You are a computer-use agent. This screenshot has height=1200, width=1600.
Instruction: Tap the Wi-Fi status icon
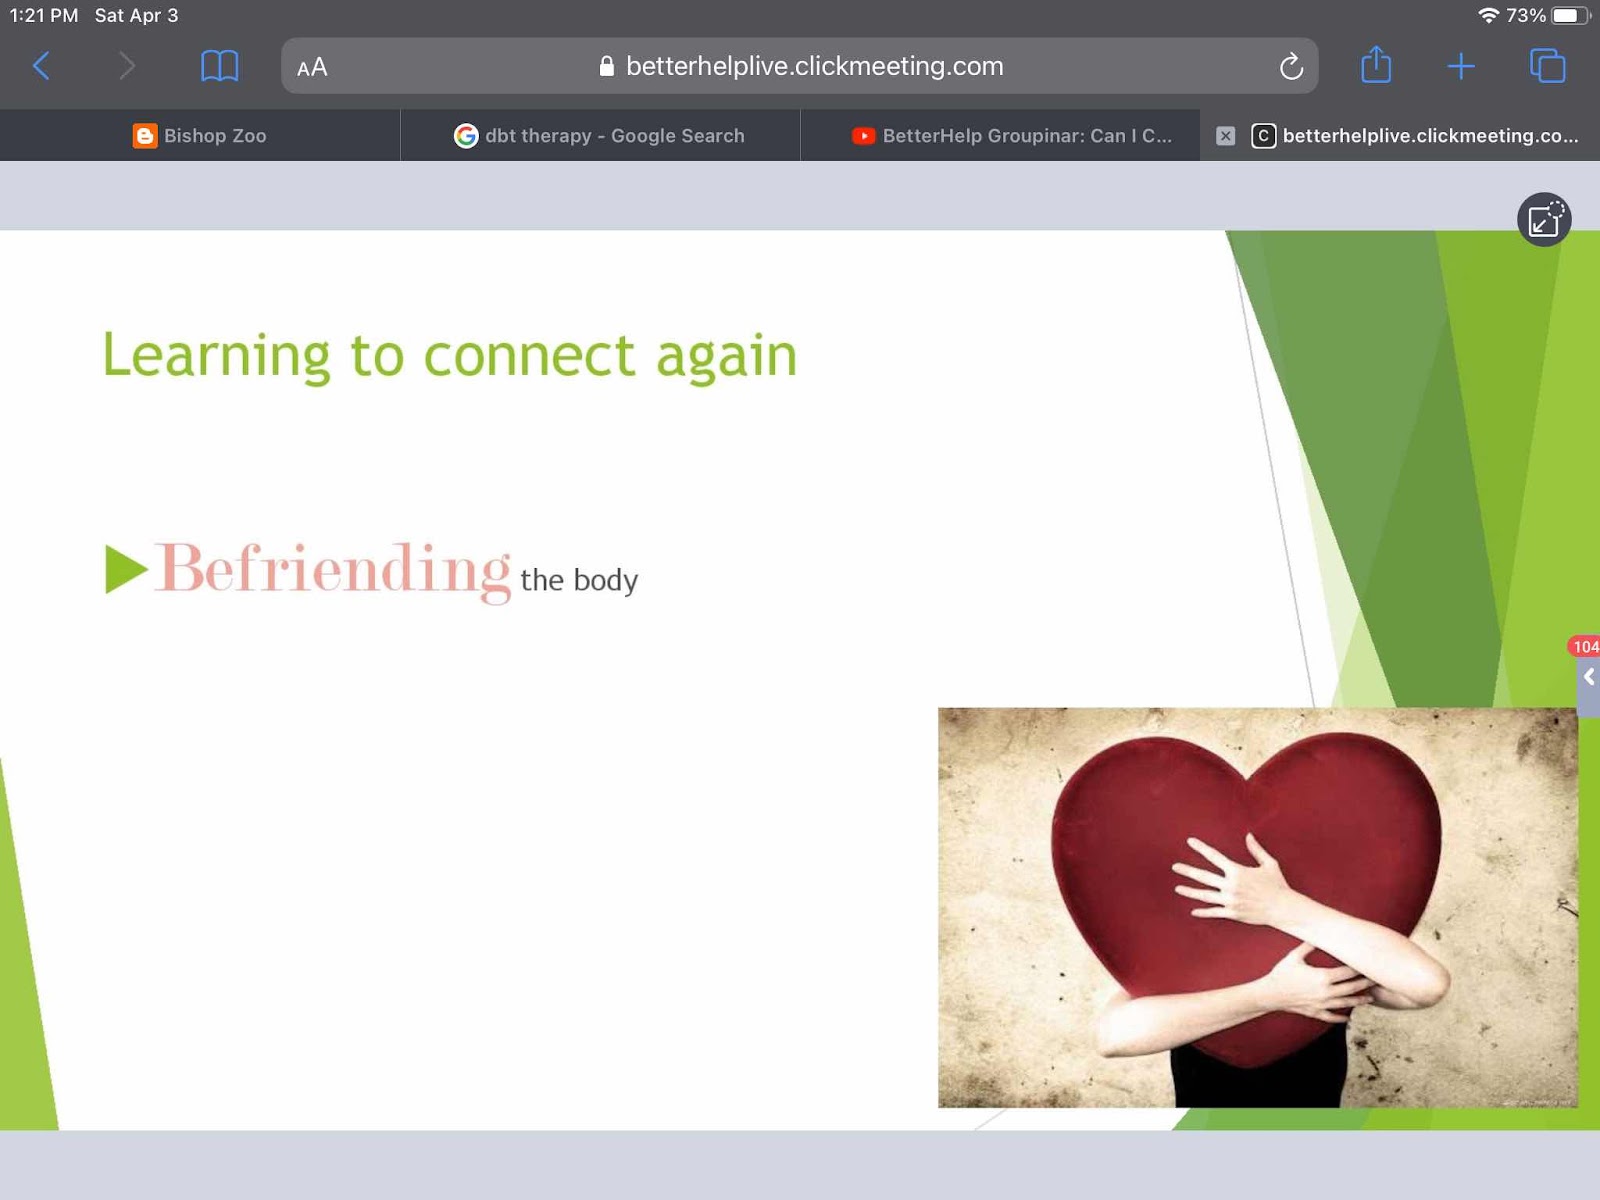(x=1489, y=15)
